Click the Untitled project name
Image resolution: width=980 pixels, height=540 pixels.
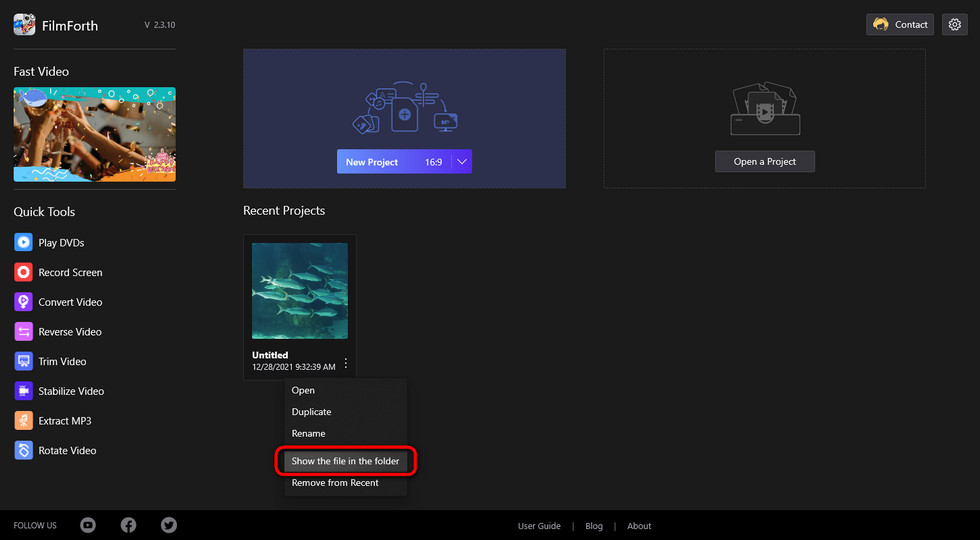(x=270, y=355)
